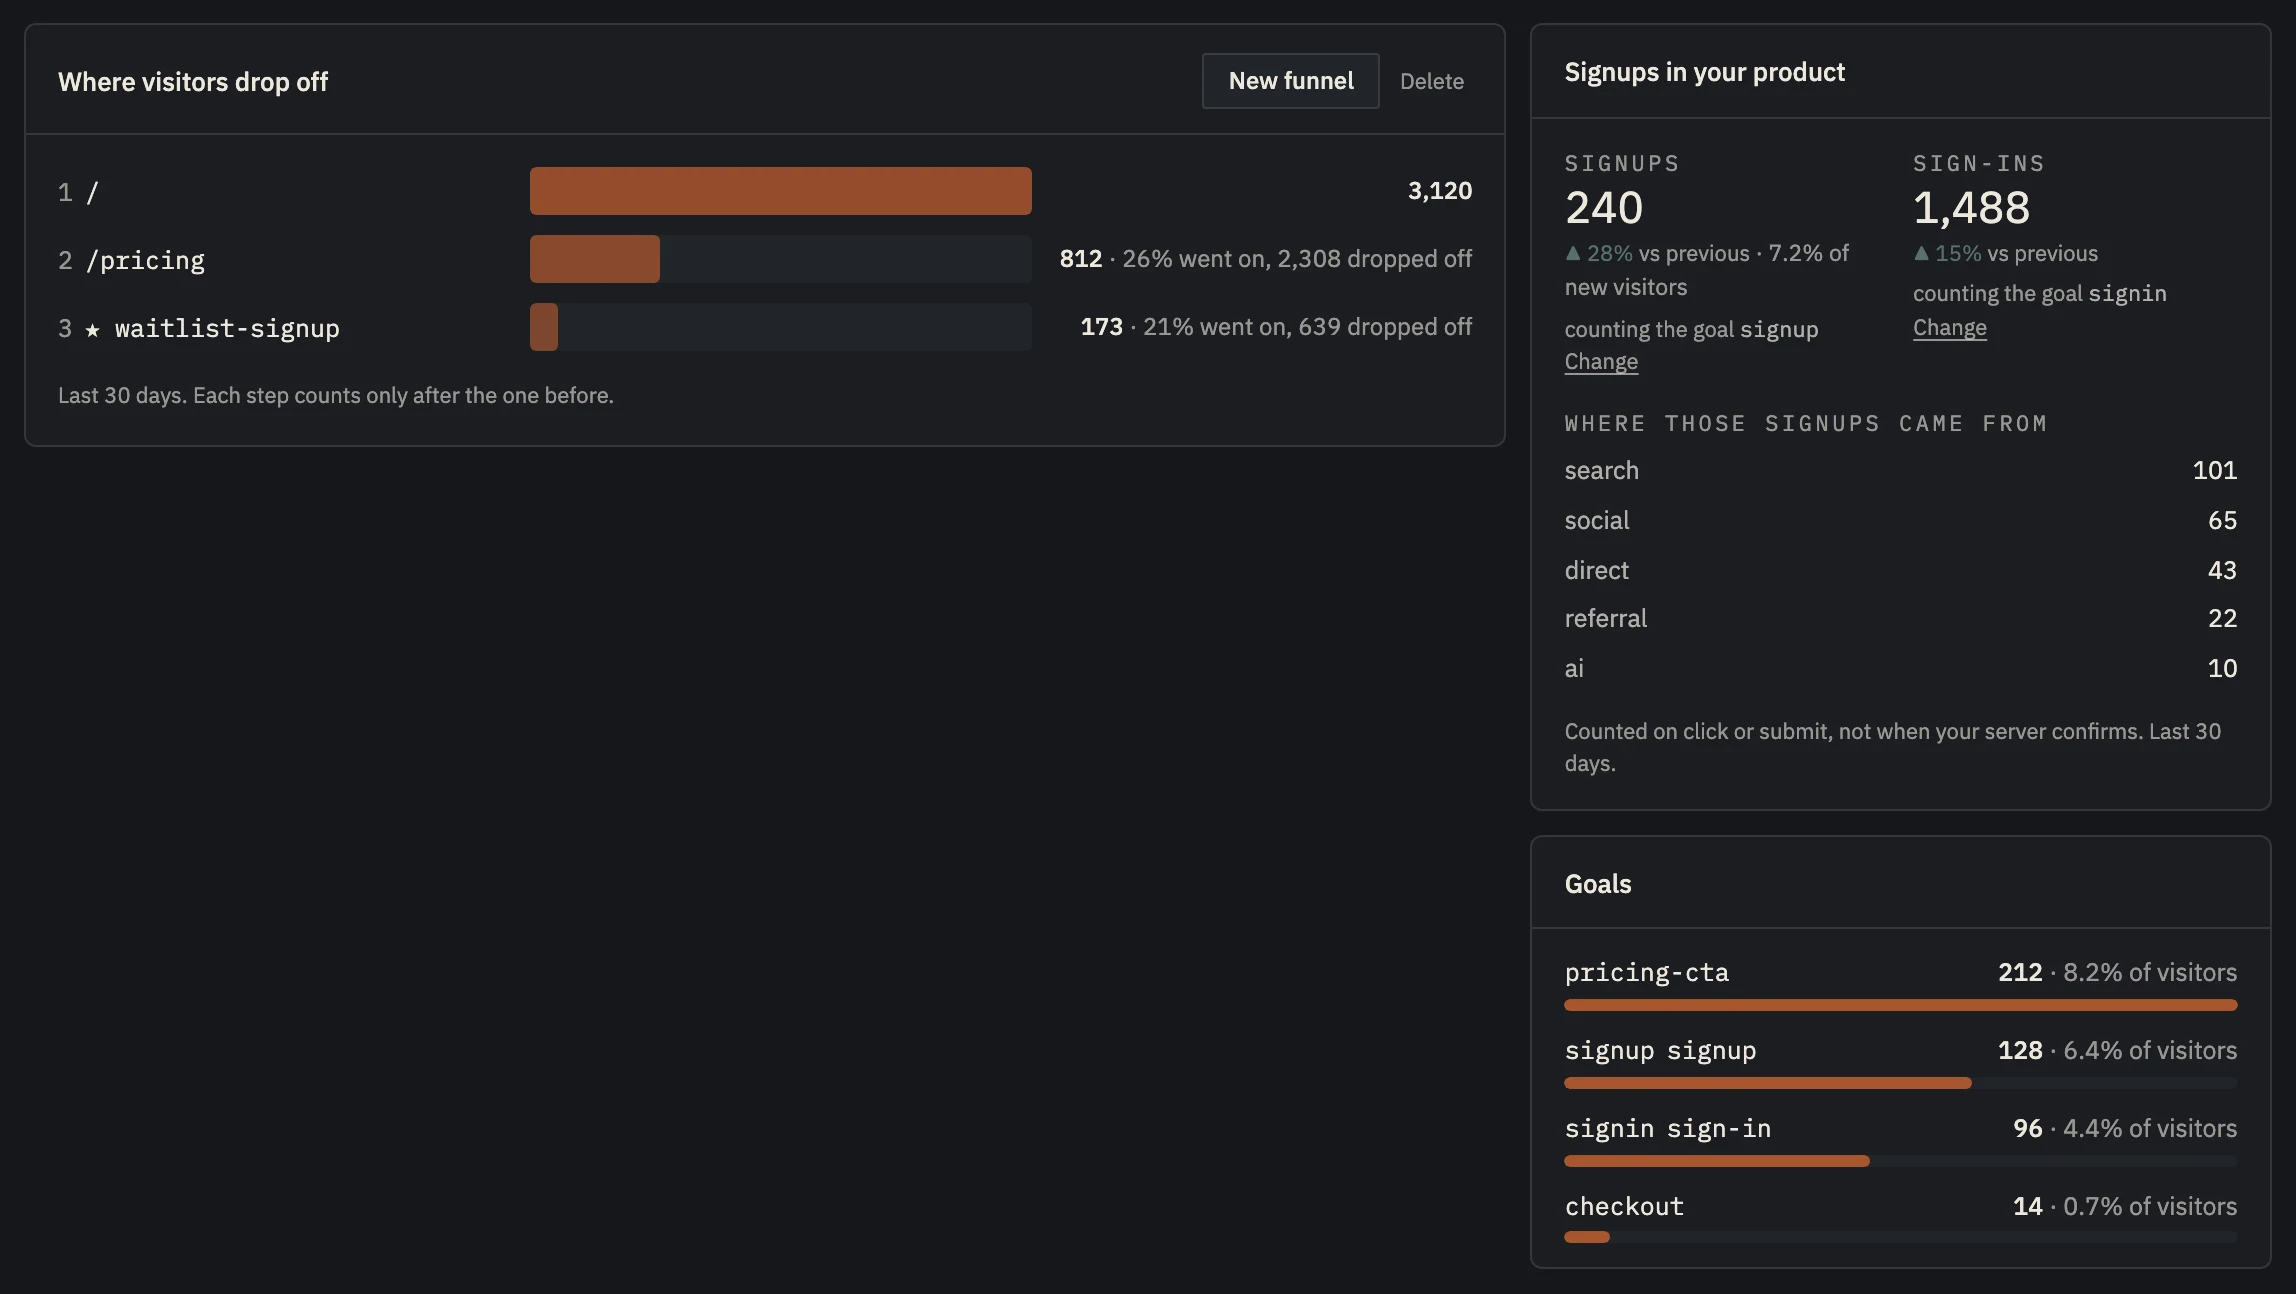Click the New funnel button
2296x1294 pixels.
(x=1290, y=81)
